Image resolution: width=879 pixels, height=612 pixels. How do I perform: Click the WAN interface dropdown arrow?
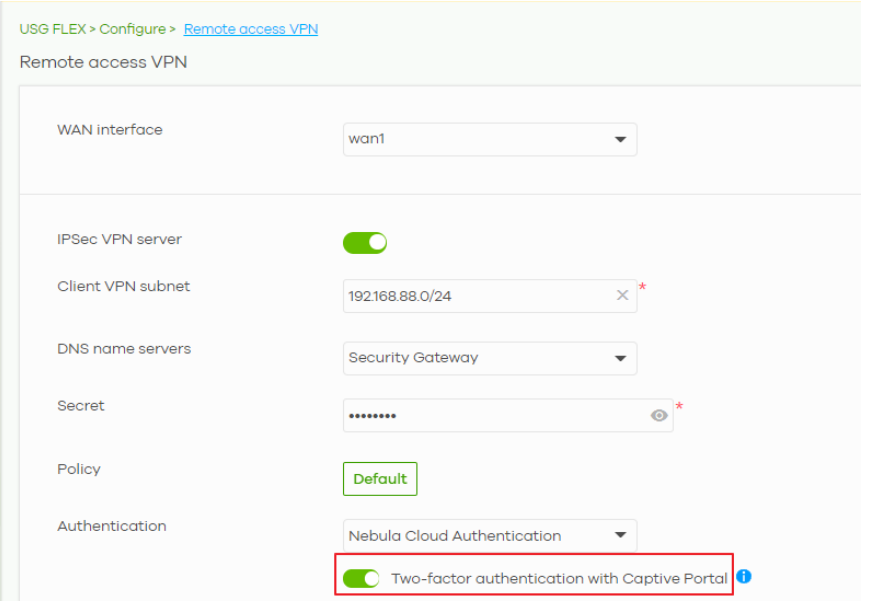pos(619,140)
